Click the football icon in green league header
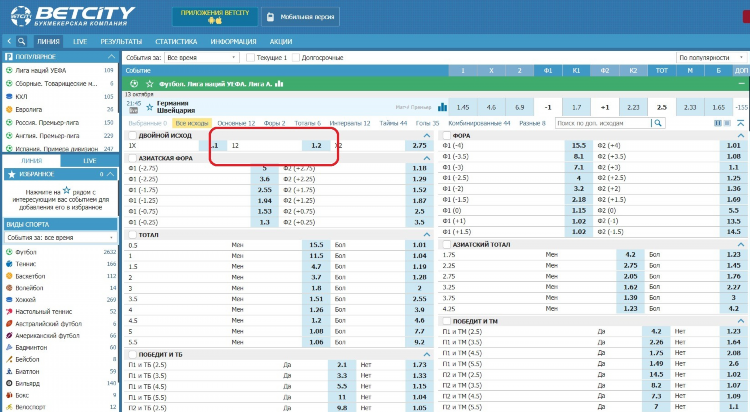This screenshot has height=412, width=750. point(134,84)
